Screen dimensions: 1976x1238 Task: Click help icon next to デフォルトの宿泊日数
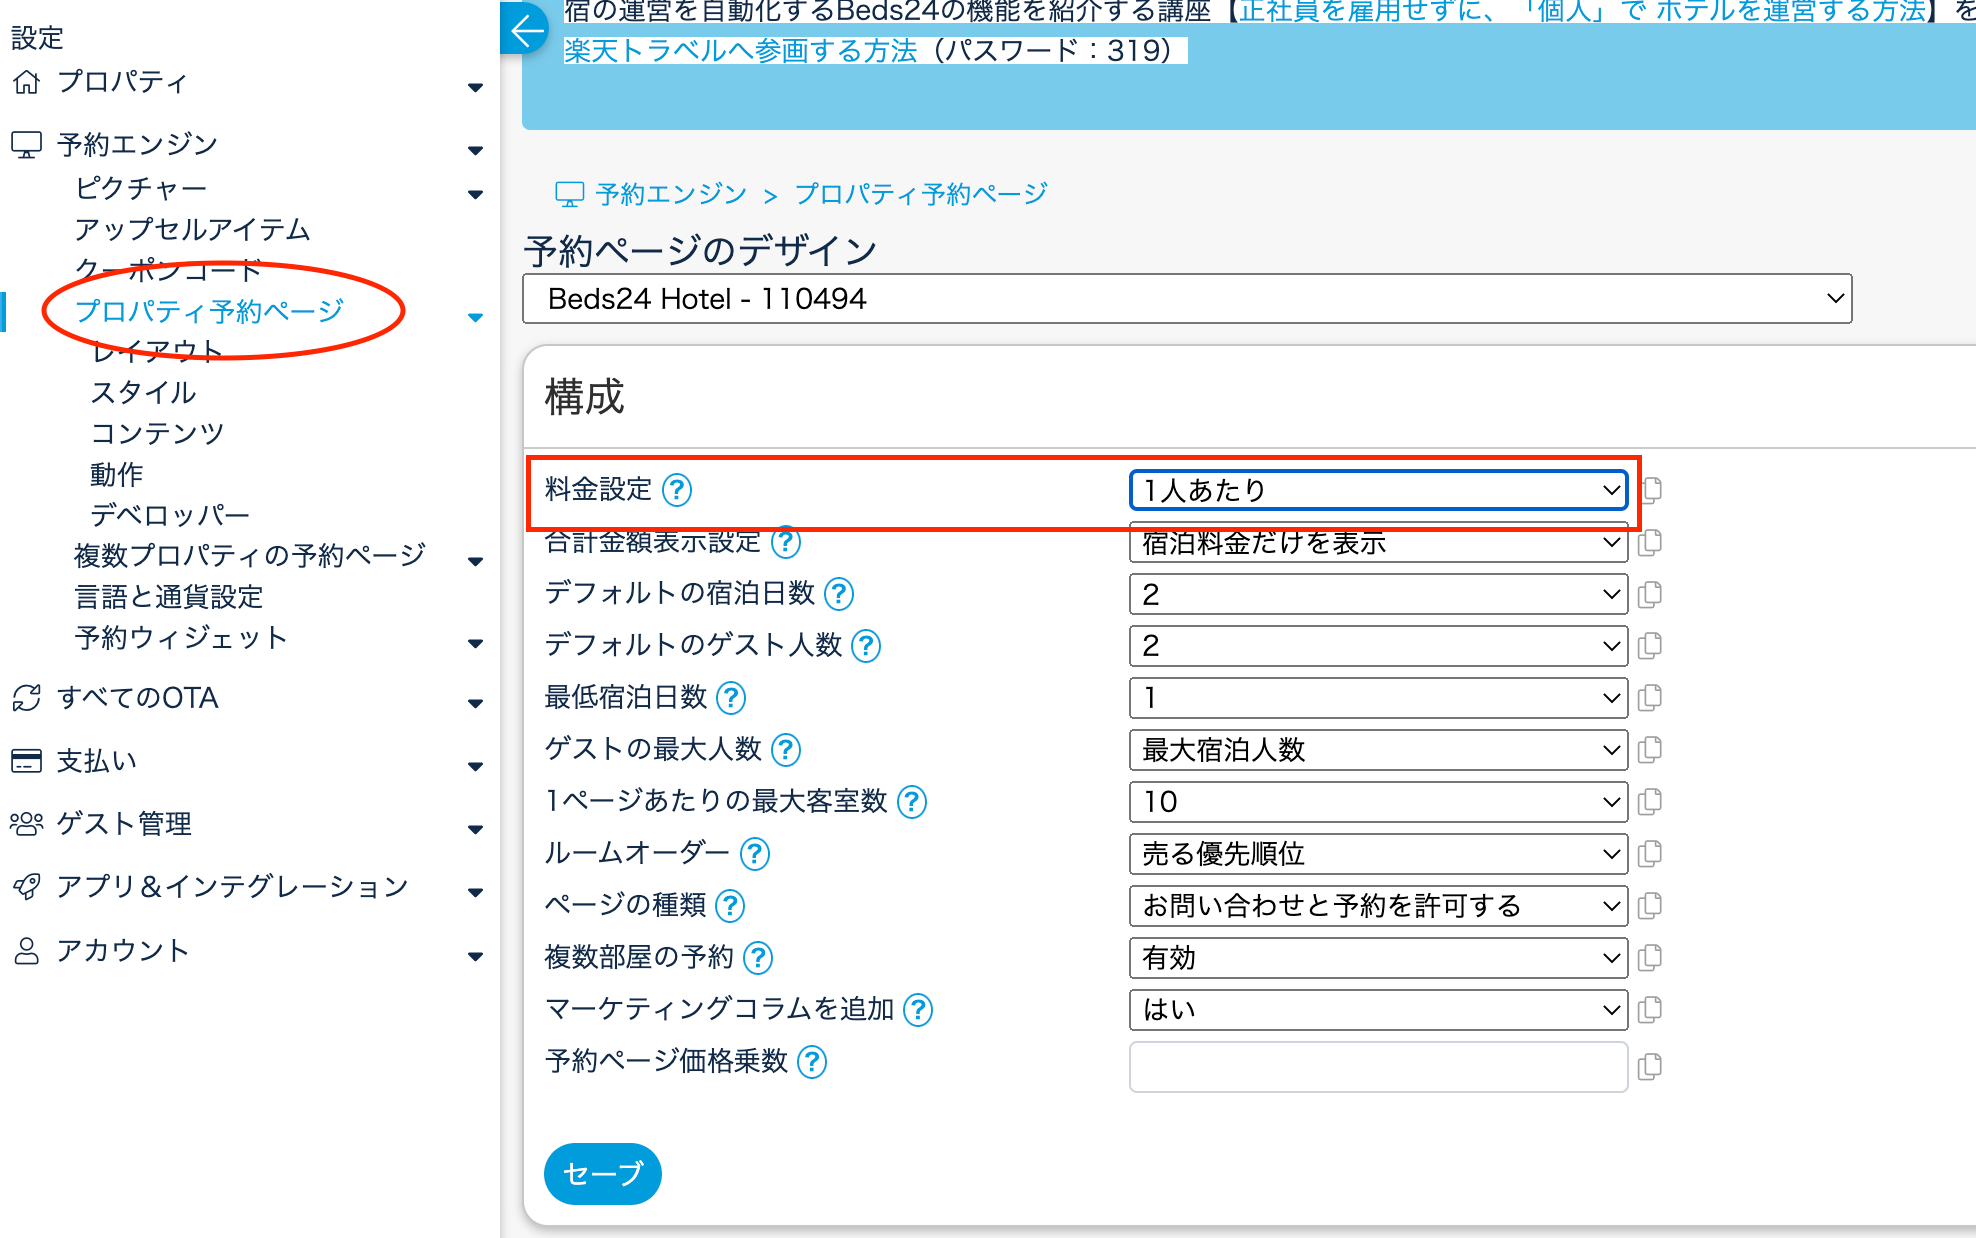[838, 594]
